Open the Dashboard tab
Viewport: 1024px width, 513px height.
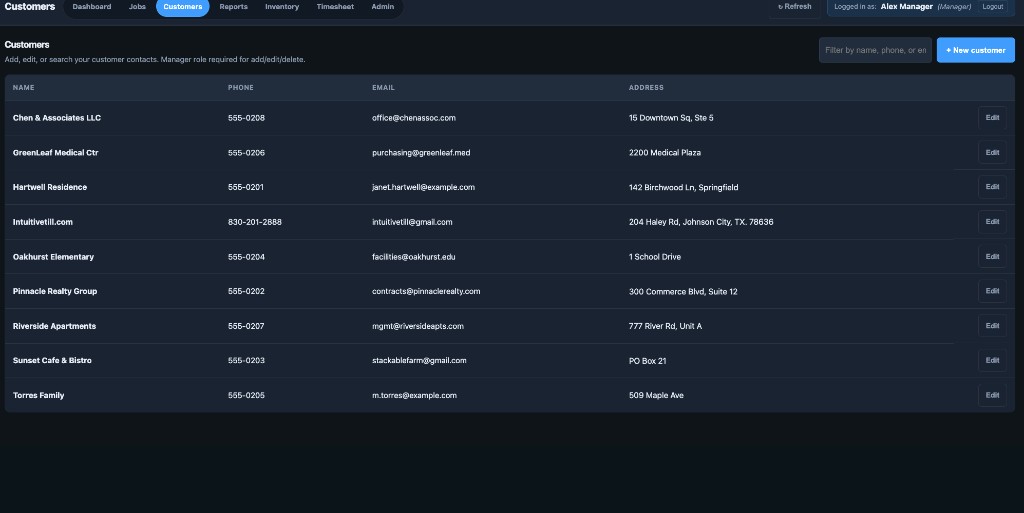click(91, 7)
